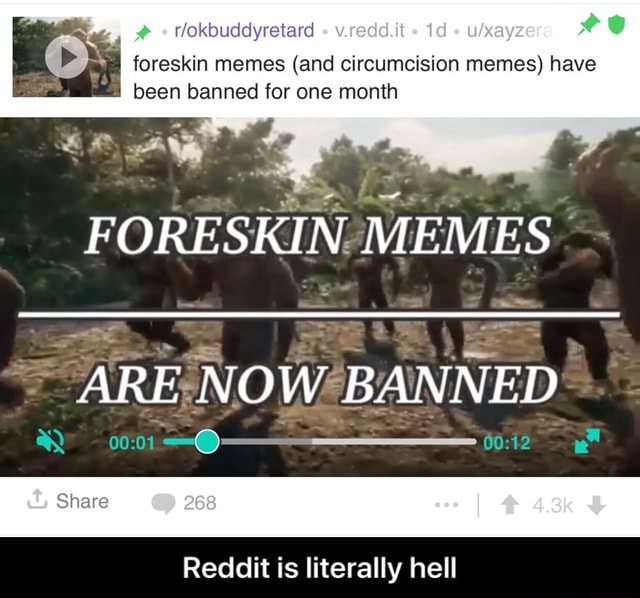Image resolution: width=640 pixels, height=598 pixels.
Task: Open the u/xayzera user profile
Action: point(509,30)
